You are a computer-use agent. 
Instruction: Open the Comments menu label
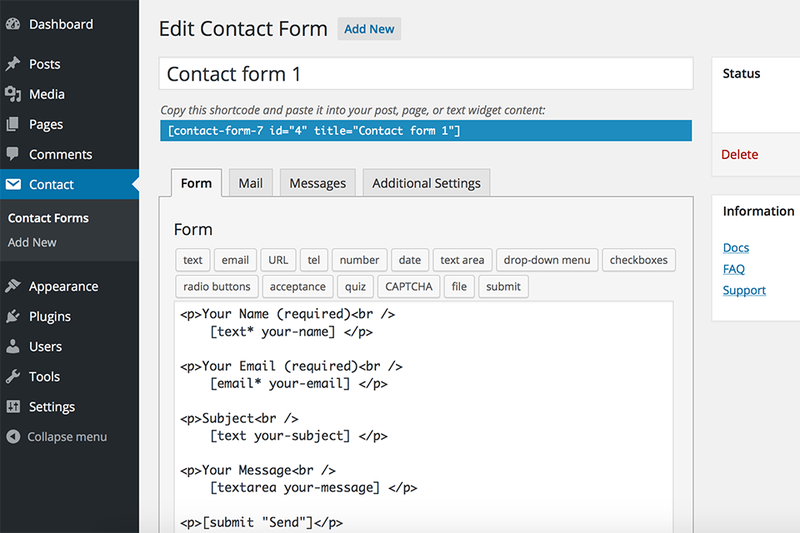tap(61, 154)
